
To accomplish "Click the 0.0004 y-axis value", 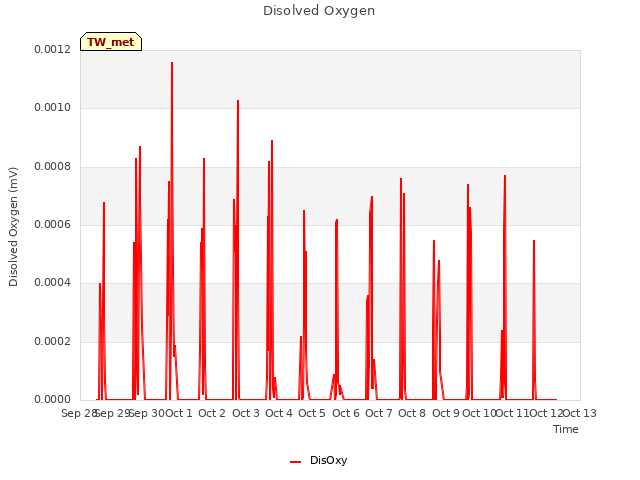I will (x=53, y=283).
